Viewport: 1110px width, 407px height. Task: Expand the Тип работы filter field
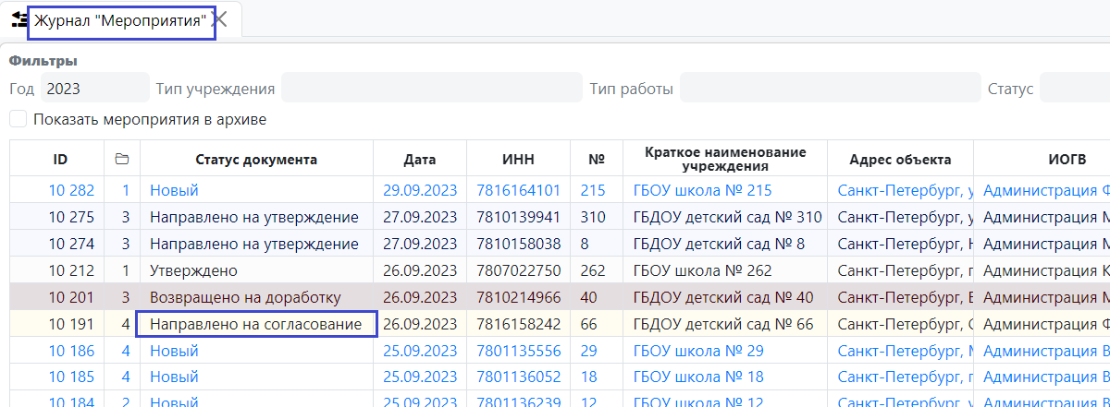tap(830, 88)
